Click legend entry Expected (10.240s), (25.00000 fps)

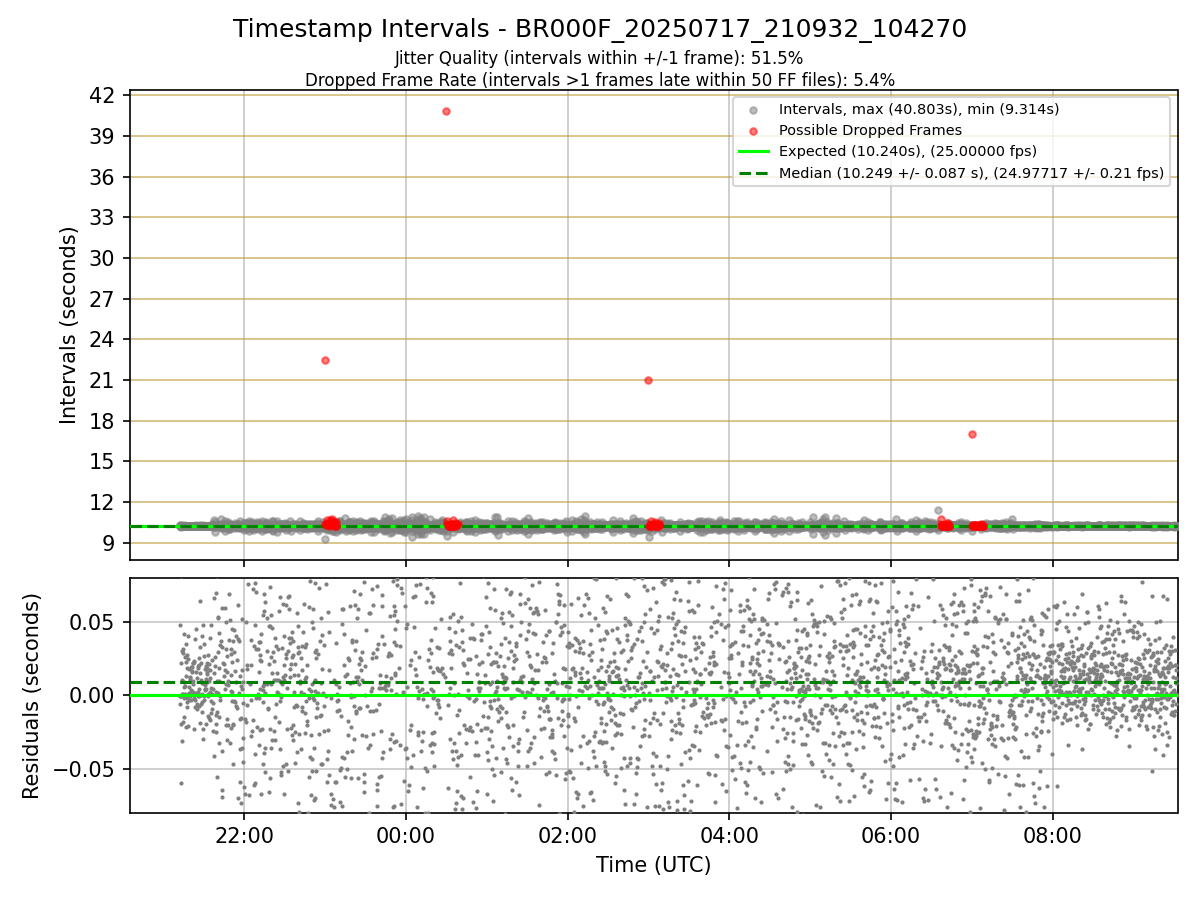[x=908, y=151]
